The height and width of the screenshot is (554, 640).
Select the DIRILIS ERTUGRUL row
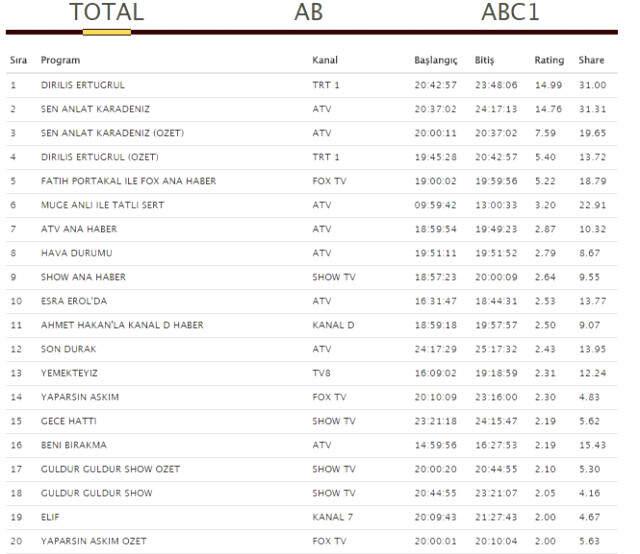(x=312, y=85)
